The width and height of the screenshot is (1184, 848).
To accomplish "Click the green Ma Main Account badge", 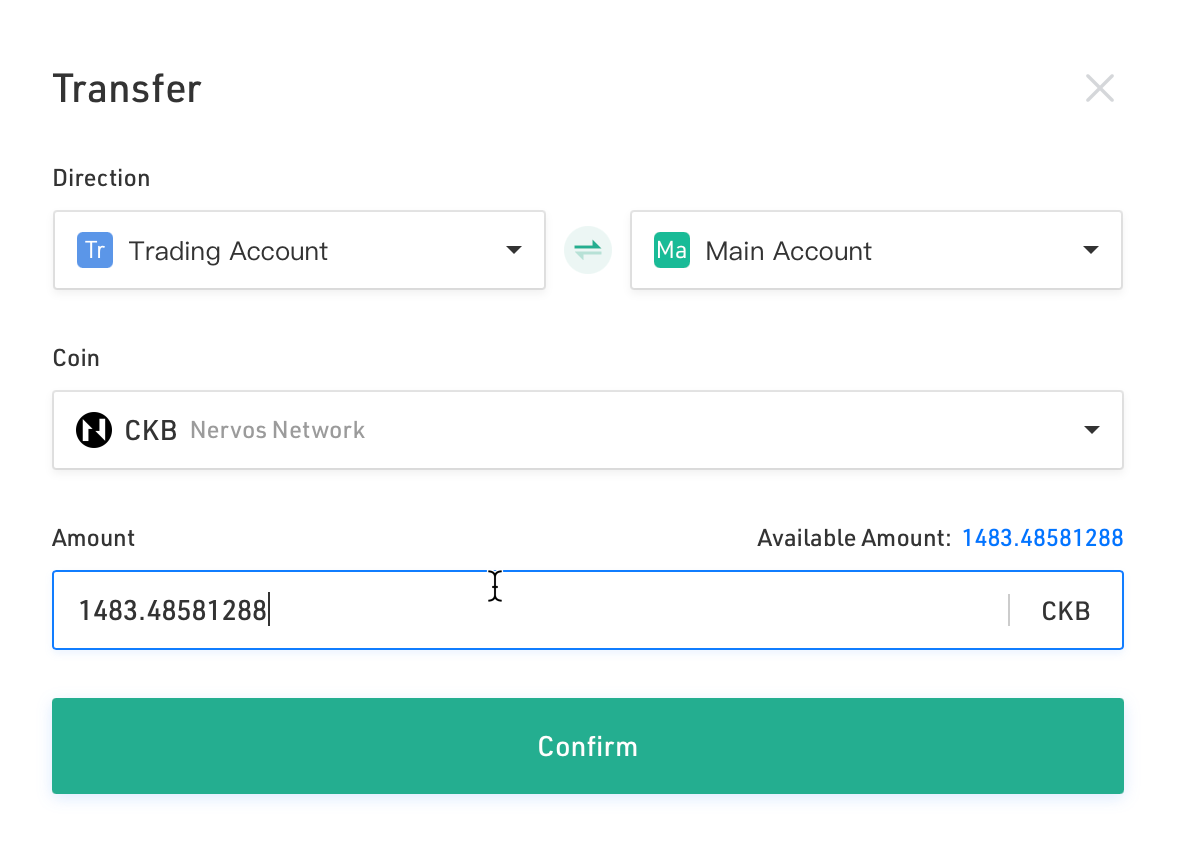I will pos(672,250).
